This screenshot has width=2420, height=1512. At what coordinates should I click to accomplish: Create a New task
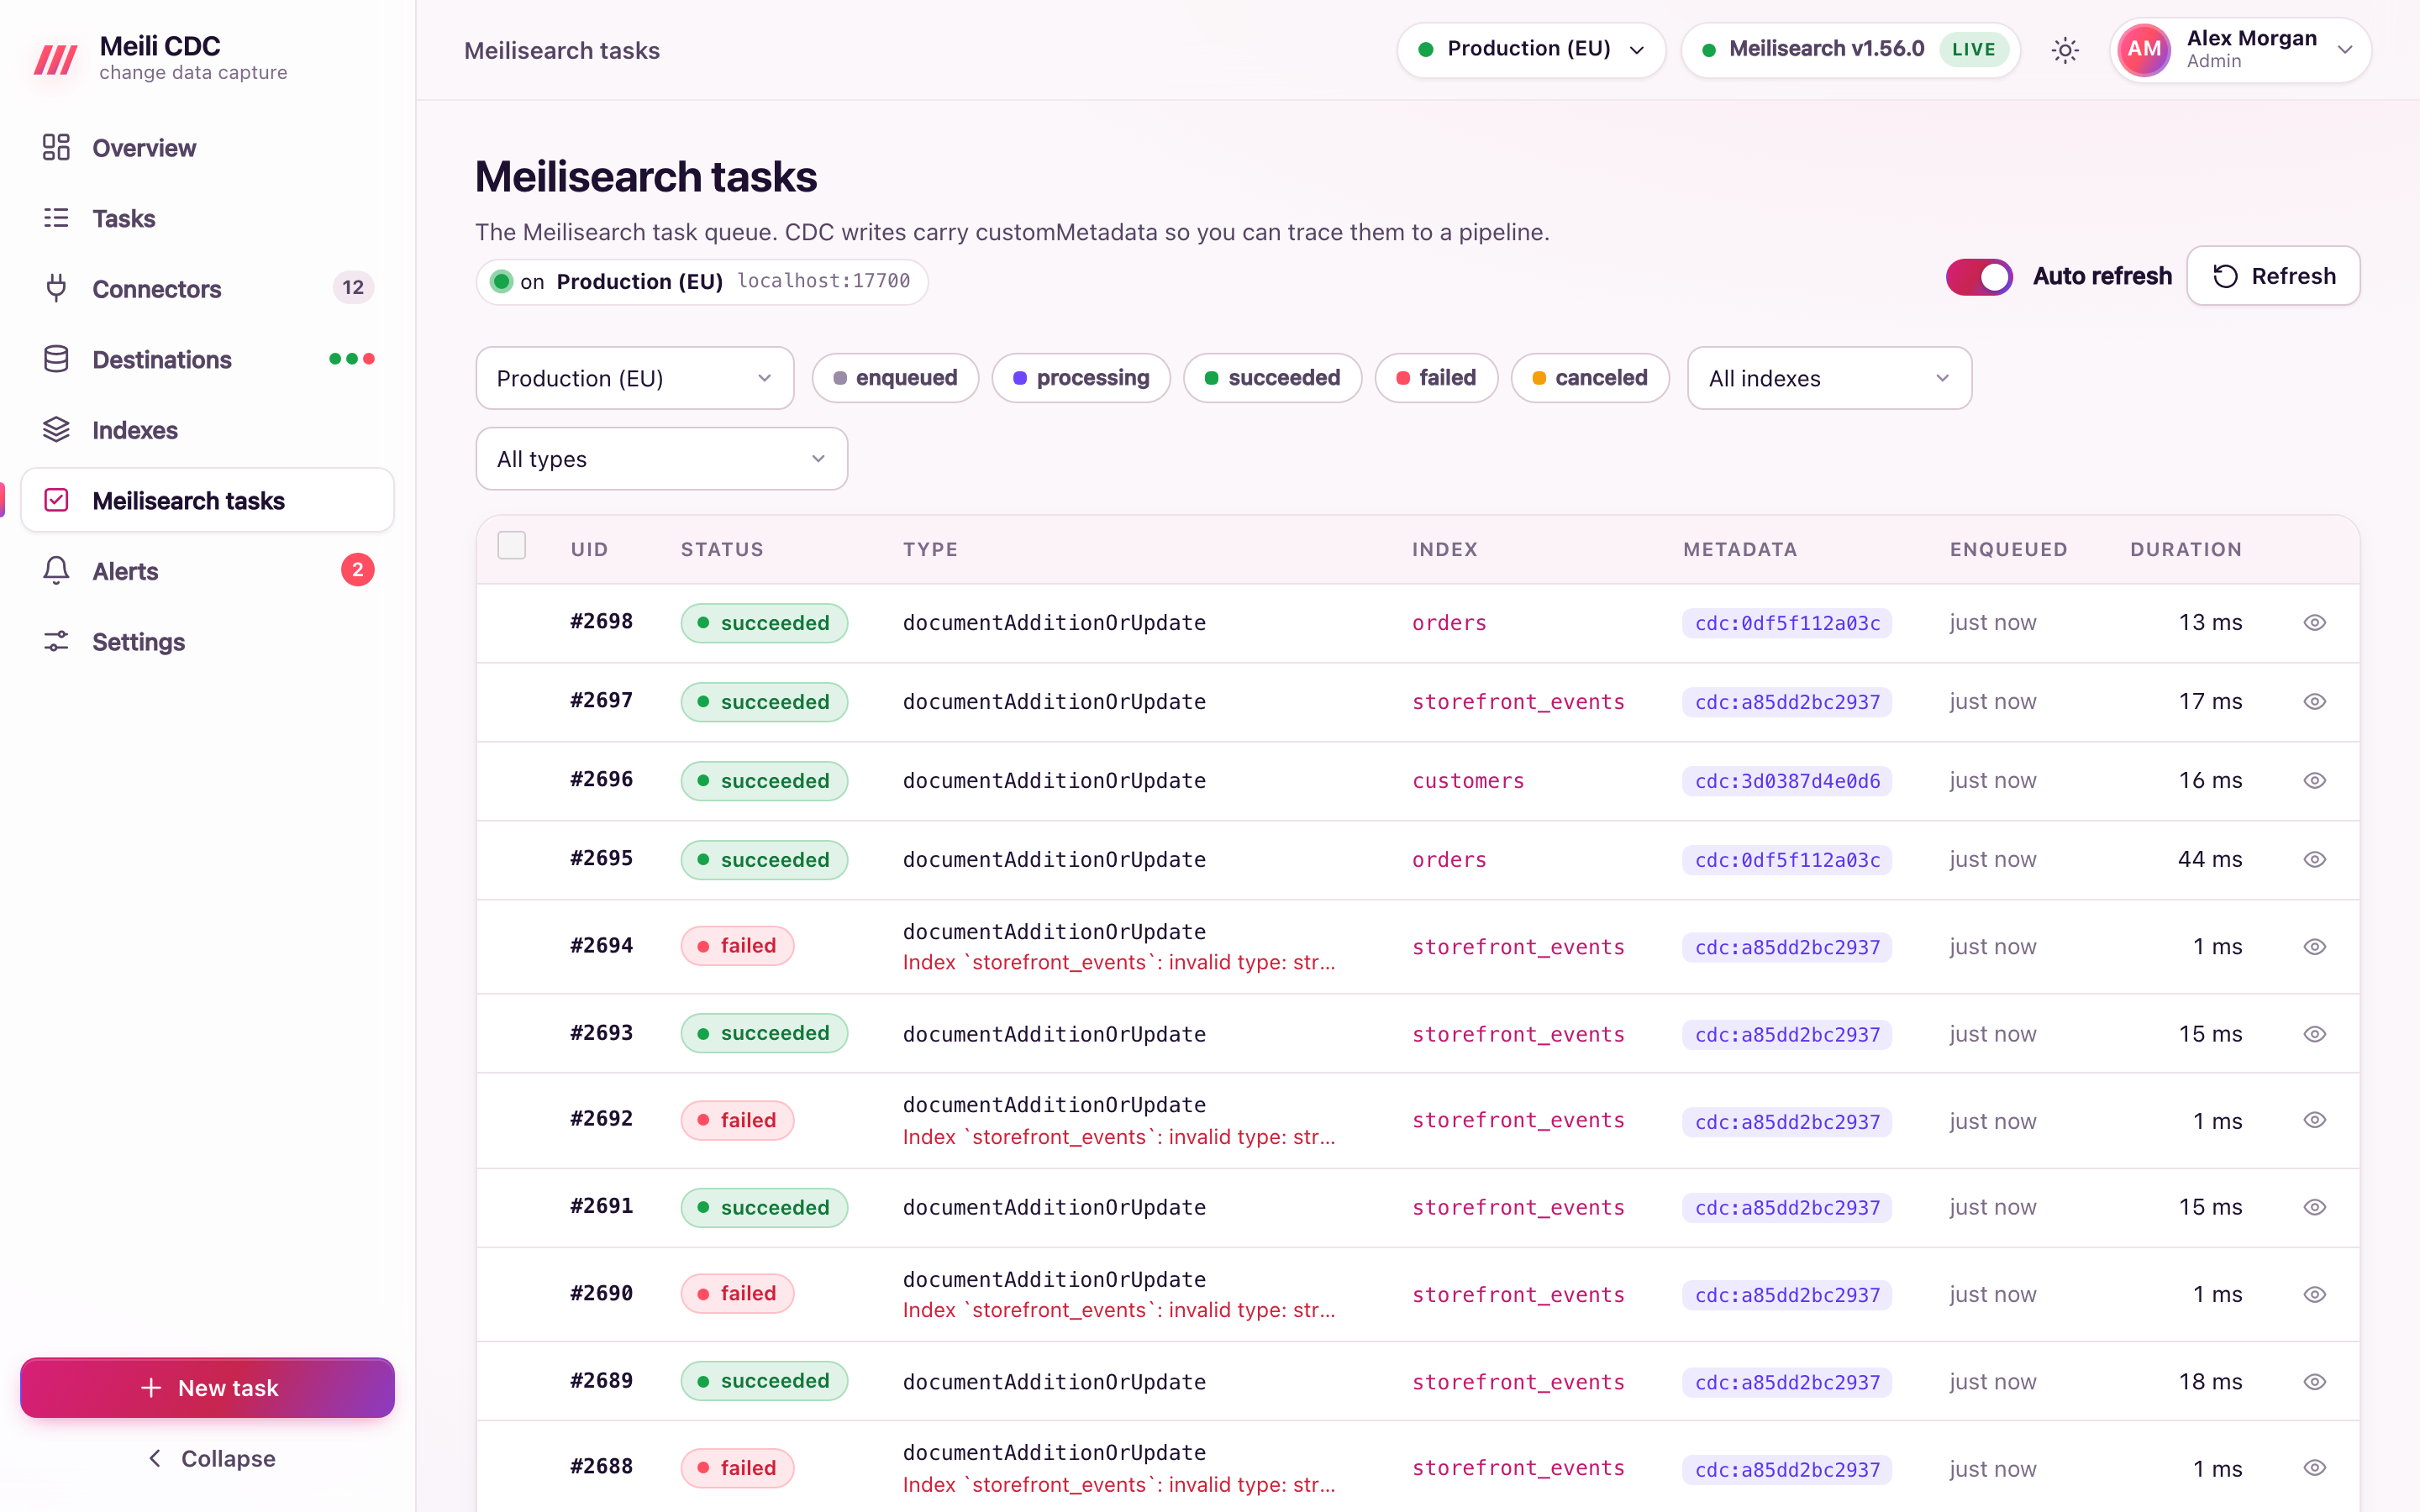coord(207,1388)
